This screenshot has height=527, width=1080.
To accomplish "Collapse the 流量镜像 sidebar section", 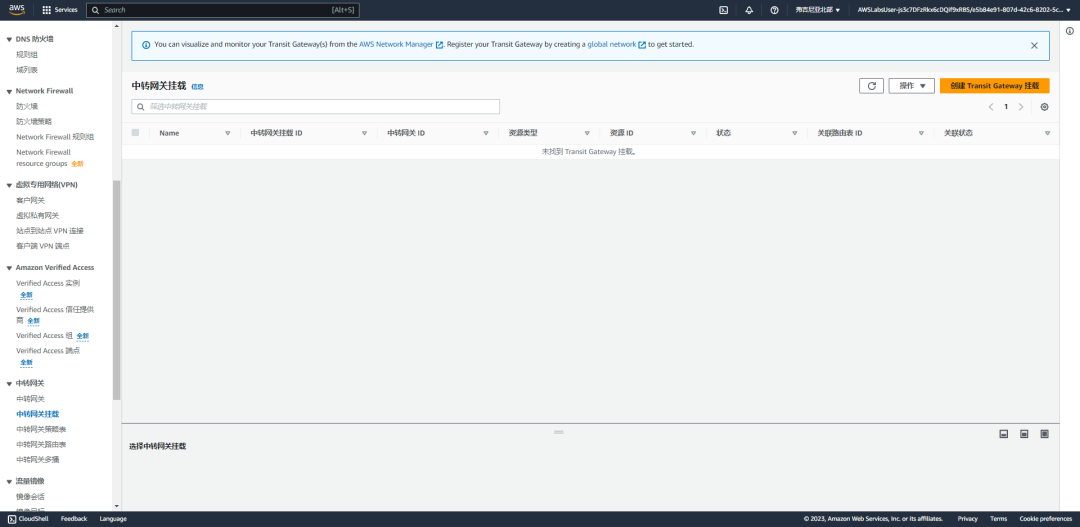I will (x=10, y=482).
